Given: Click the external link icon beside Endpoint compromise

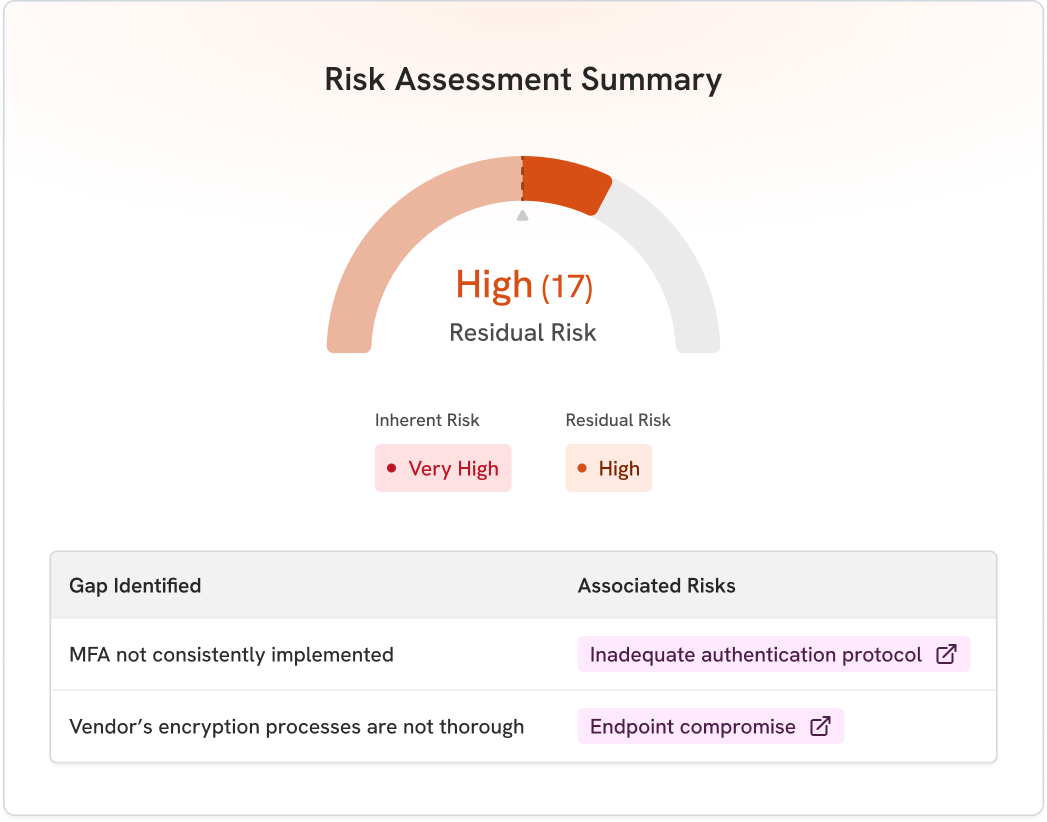Looking at the screenshot, I should [820, 727].
